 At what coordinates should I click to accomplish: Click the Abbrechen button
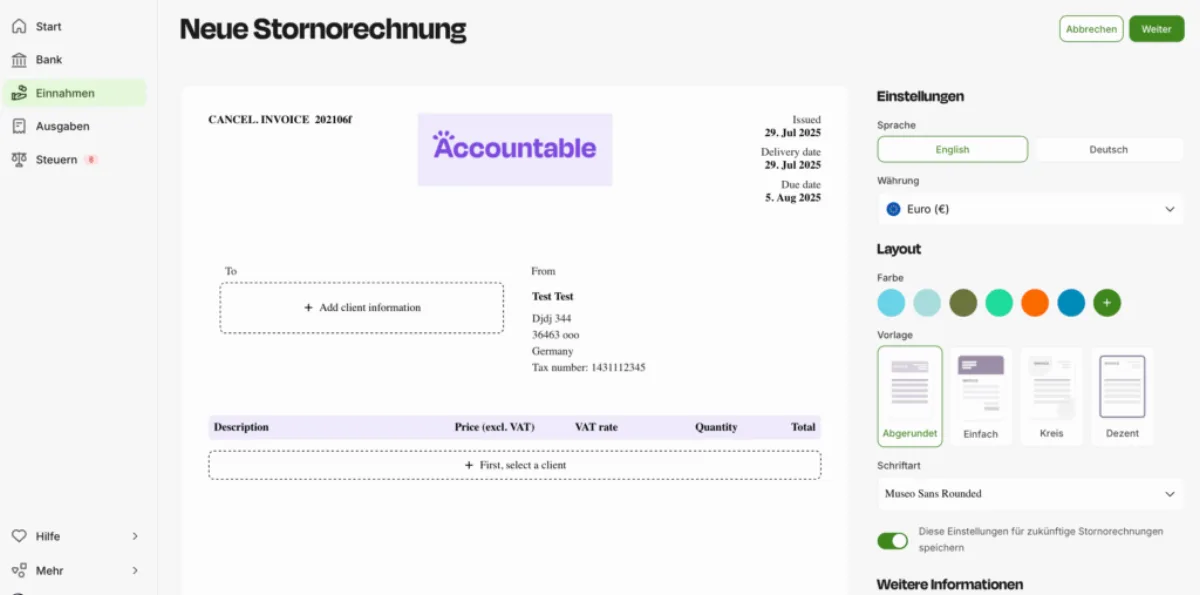point(1091,29)
